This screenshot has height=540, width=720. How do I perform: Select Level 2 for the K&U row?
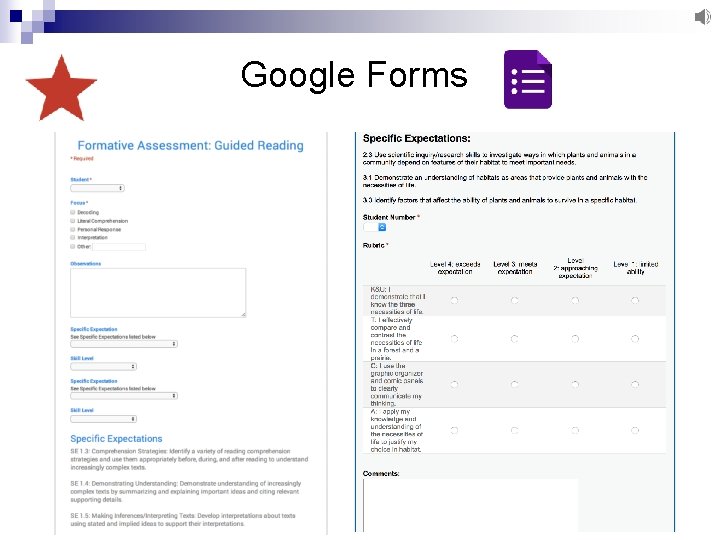(575, 300)
